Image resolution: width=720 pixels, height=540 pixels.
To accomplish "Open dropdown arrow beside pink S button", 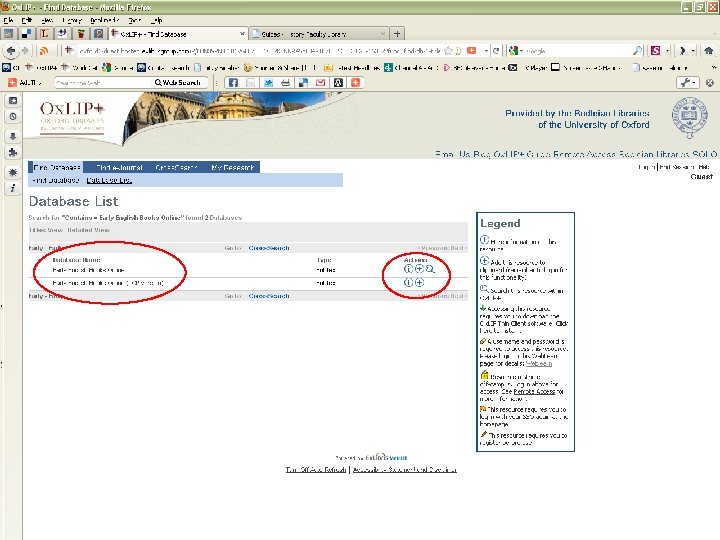I will pyautogui.click(x=667, y=51).
